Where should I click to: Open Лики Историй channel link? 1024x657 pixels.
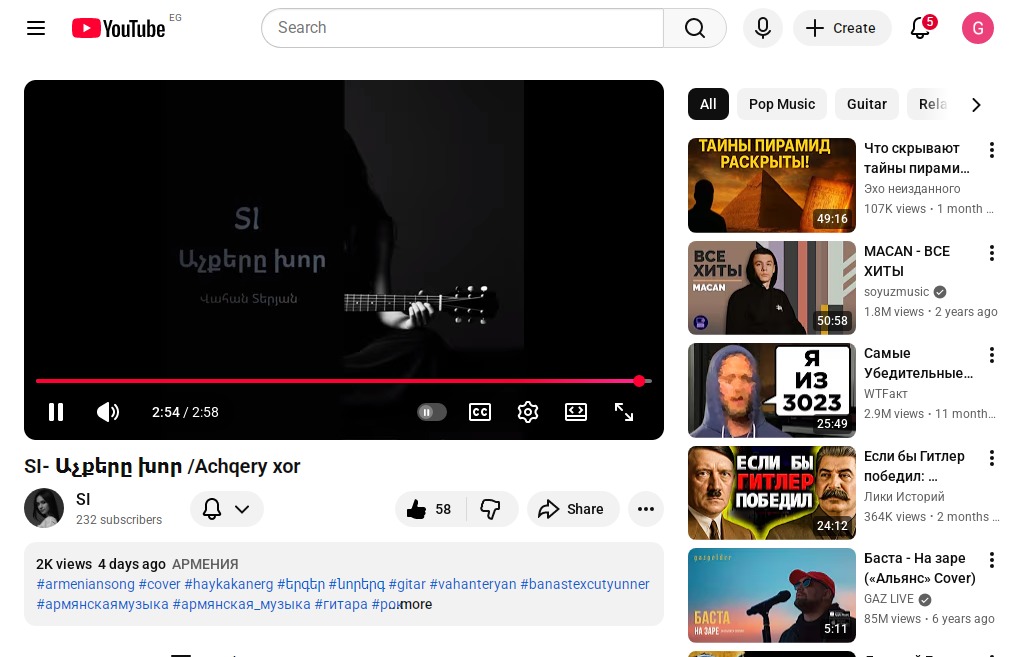(x=904, y=497)
